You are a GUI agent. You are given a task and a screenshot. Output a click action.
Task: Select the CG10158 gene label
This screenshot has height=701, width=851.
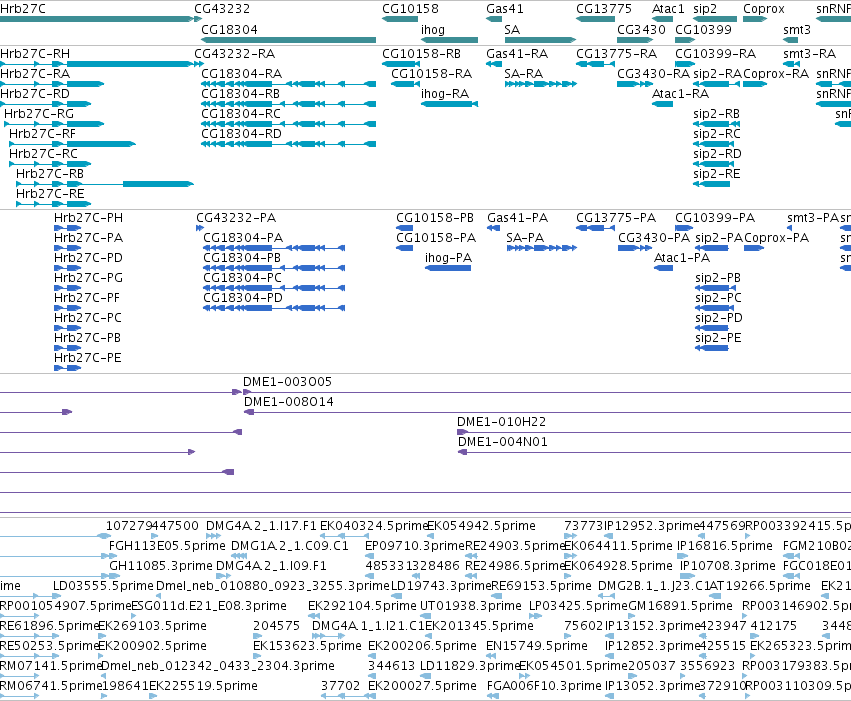[x=410, y=9]
